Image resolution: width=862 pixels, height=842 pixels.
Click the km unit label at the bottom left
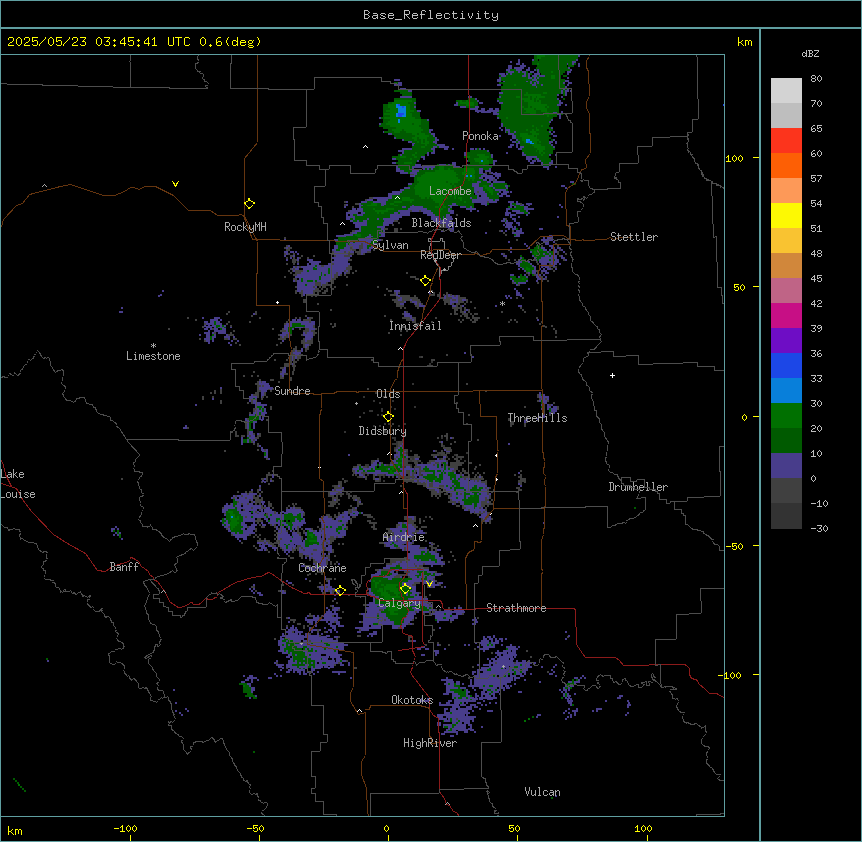point(15,830)
